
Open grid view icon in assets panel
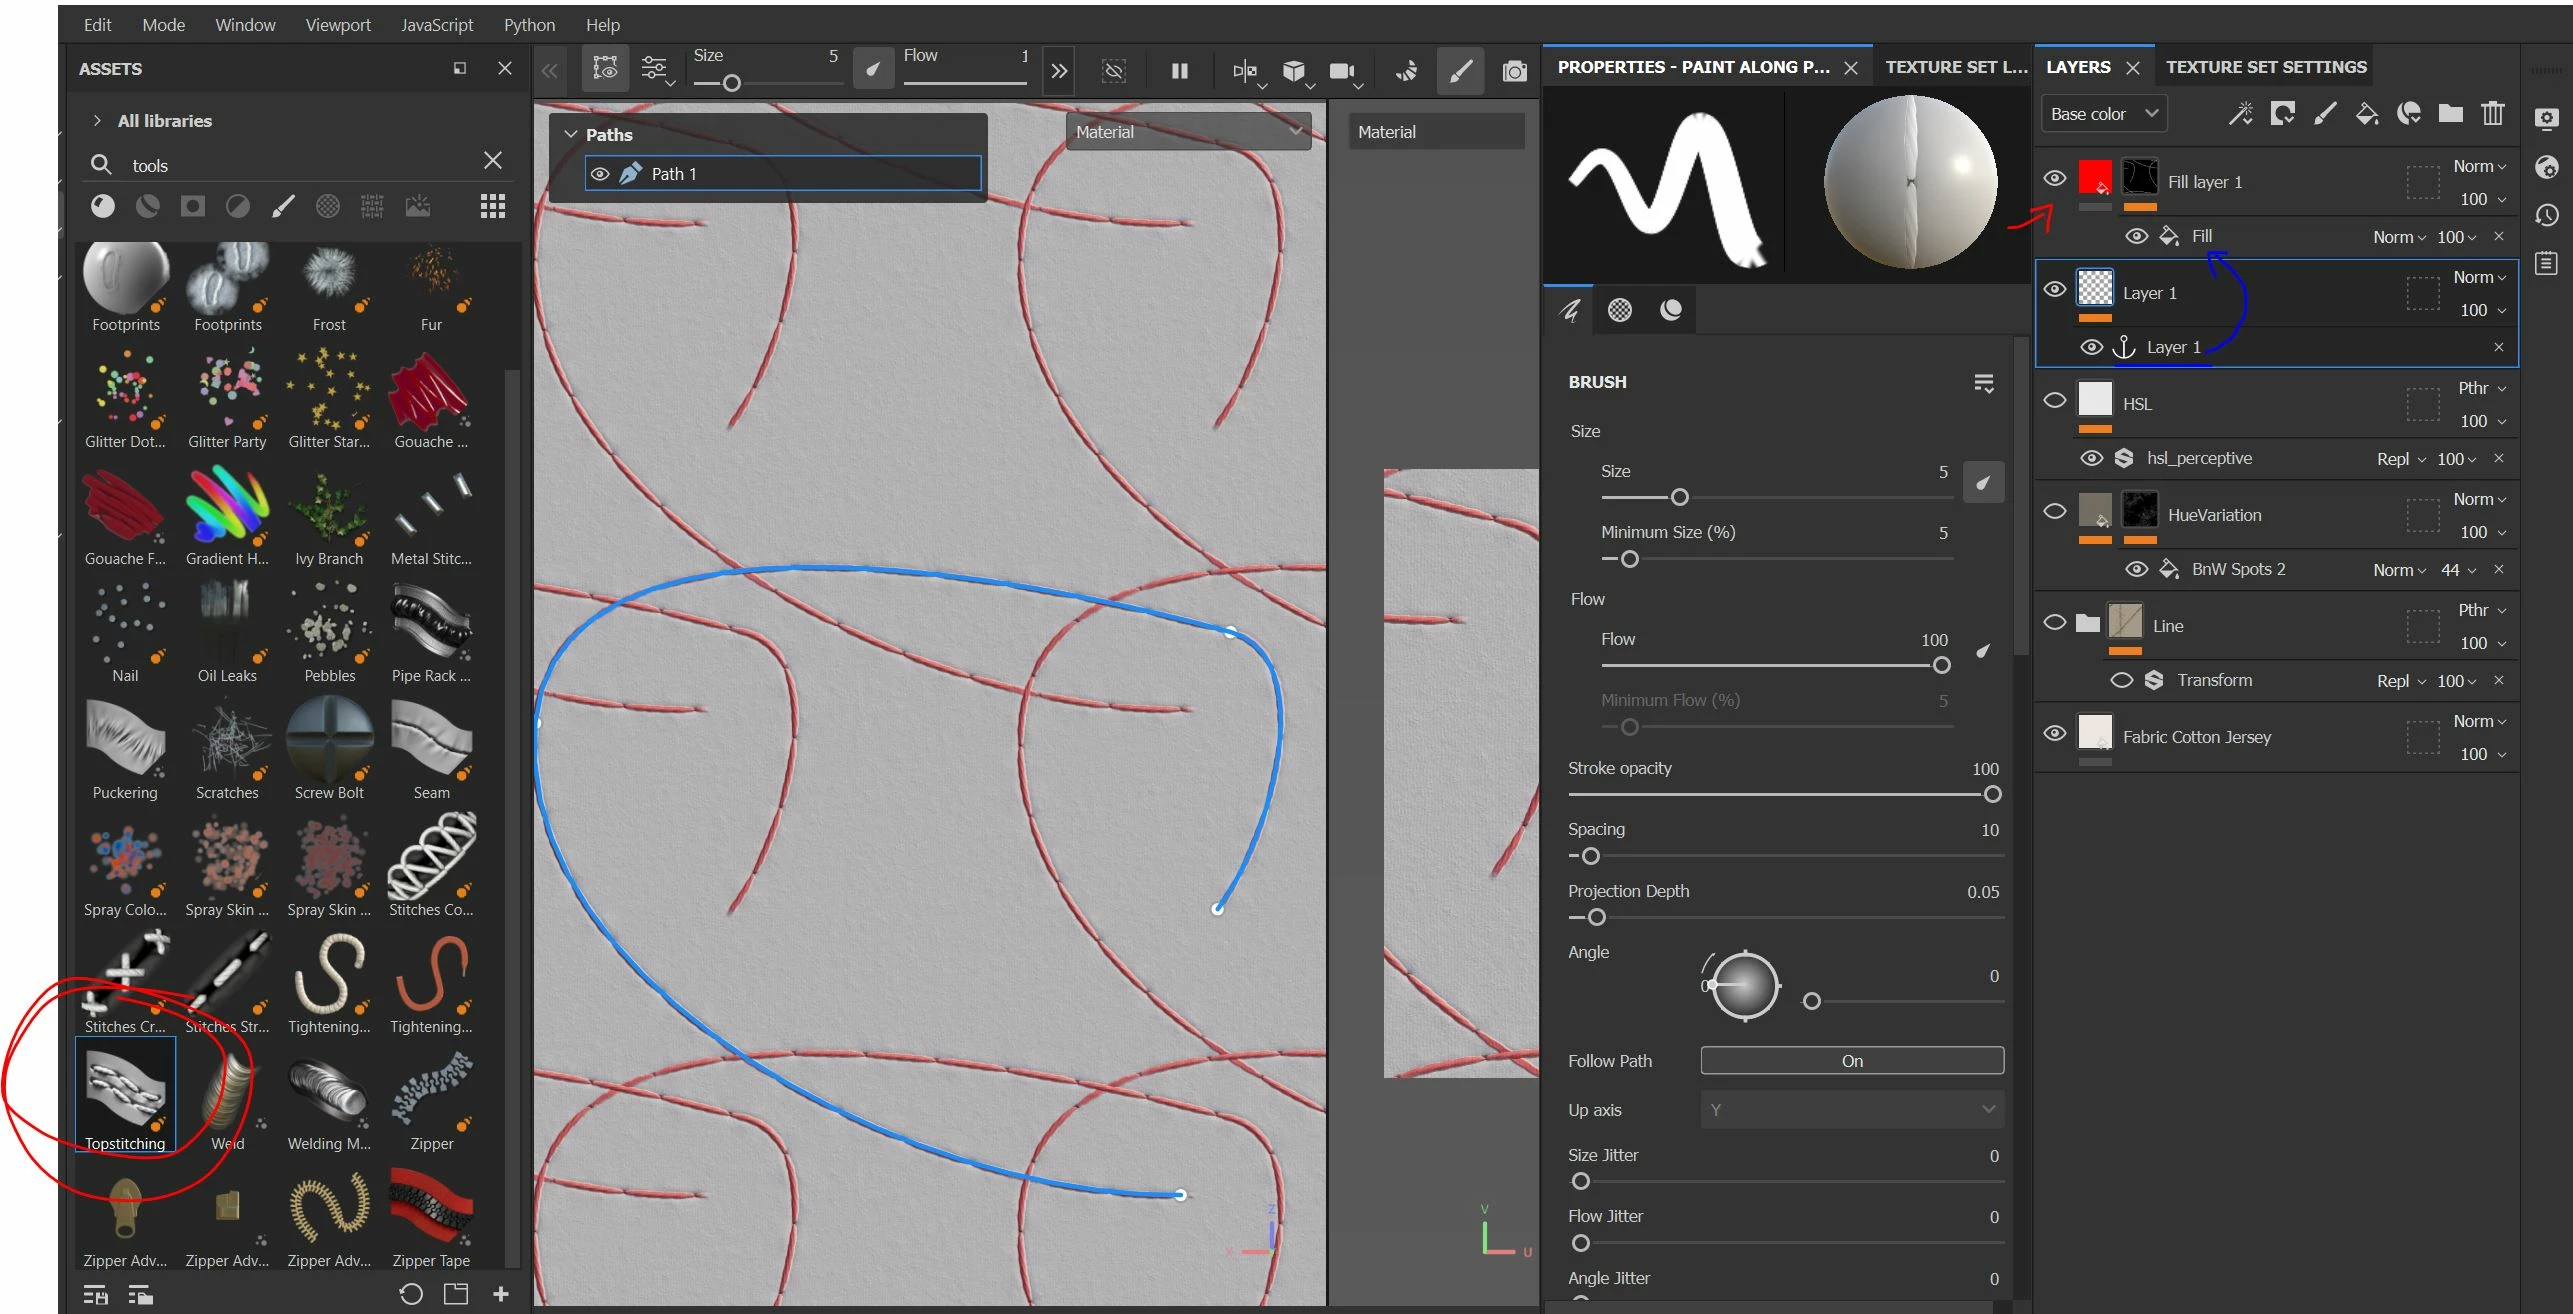pos(492,206)
